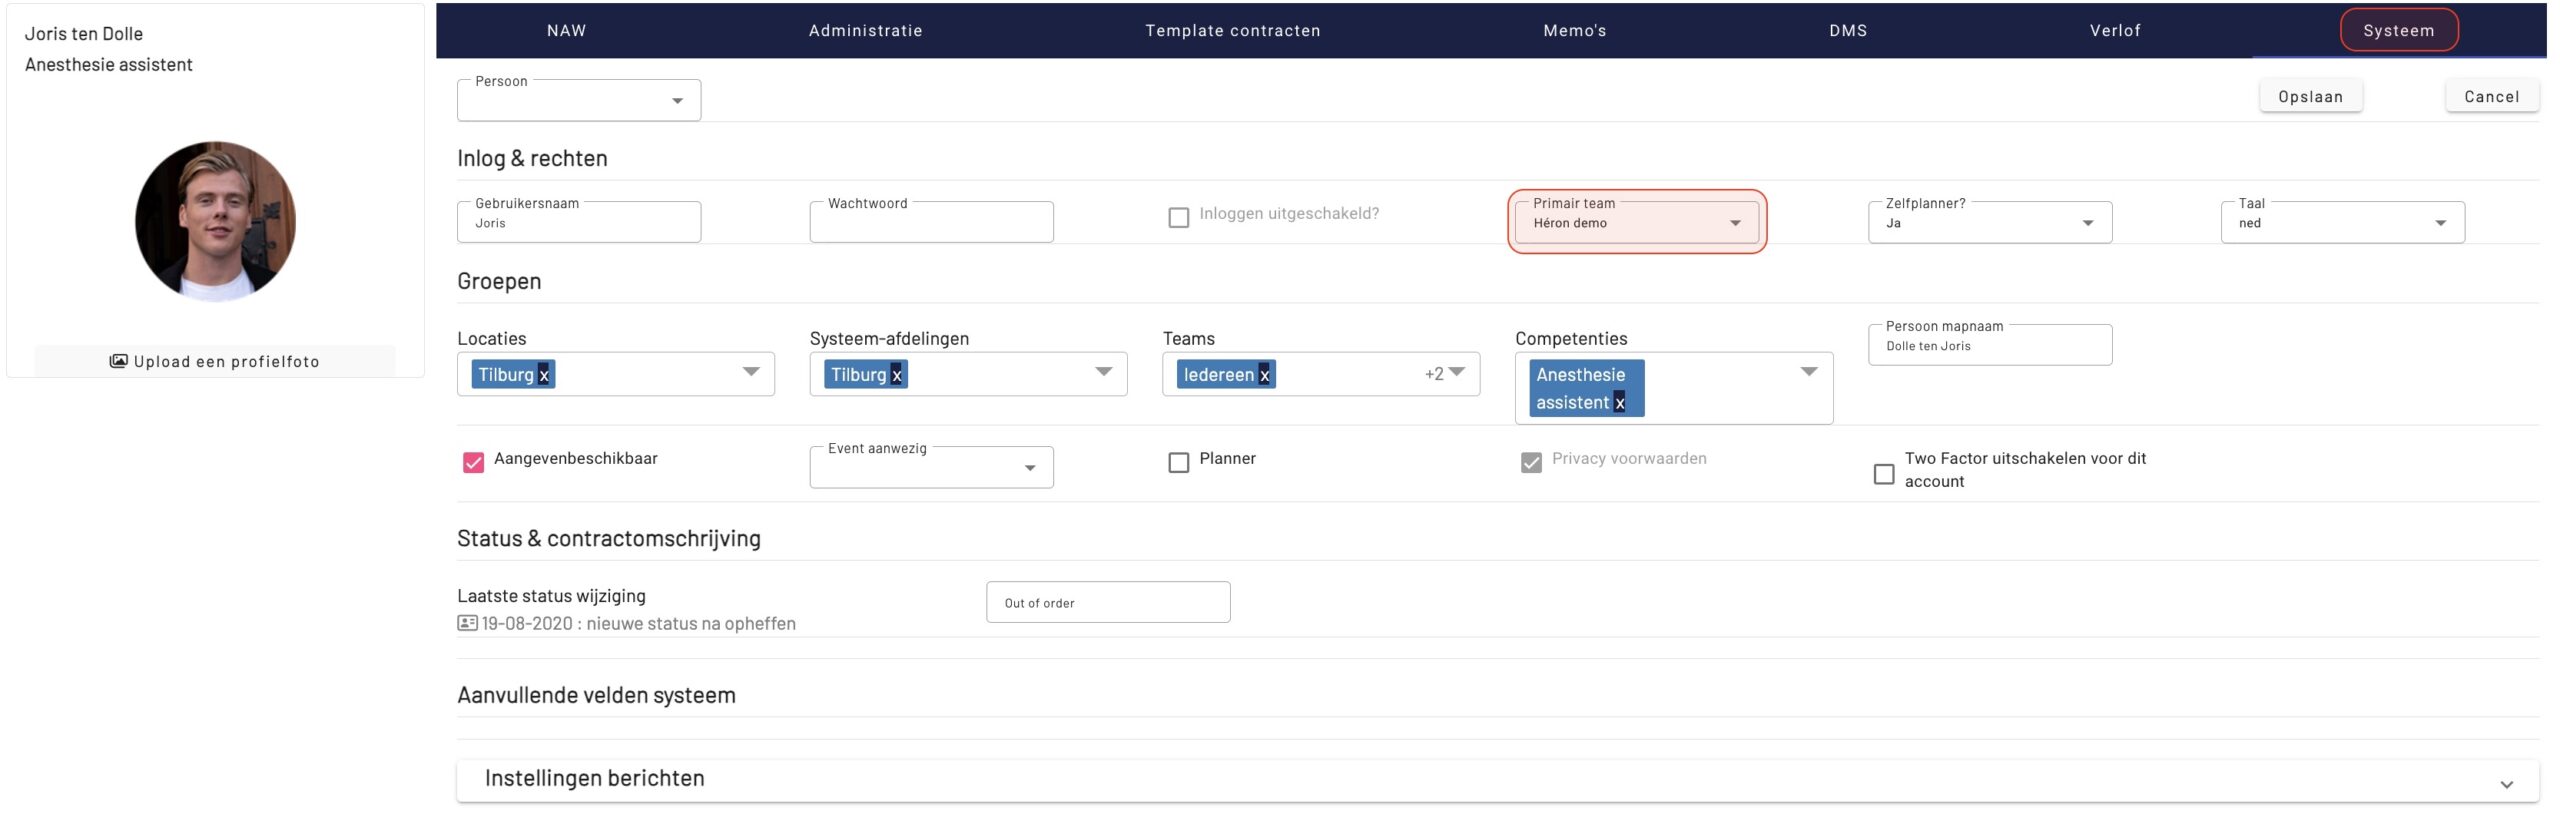Click the Instellingen berichten chevron
The height and width of the screenshot is (834, 2560).
pyautogui.click(x=2505, y=784)
